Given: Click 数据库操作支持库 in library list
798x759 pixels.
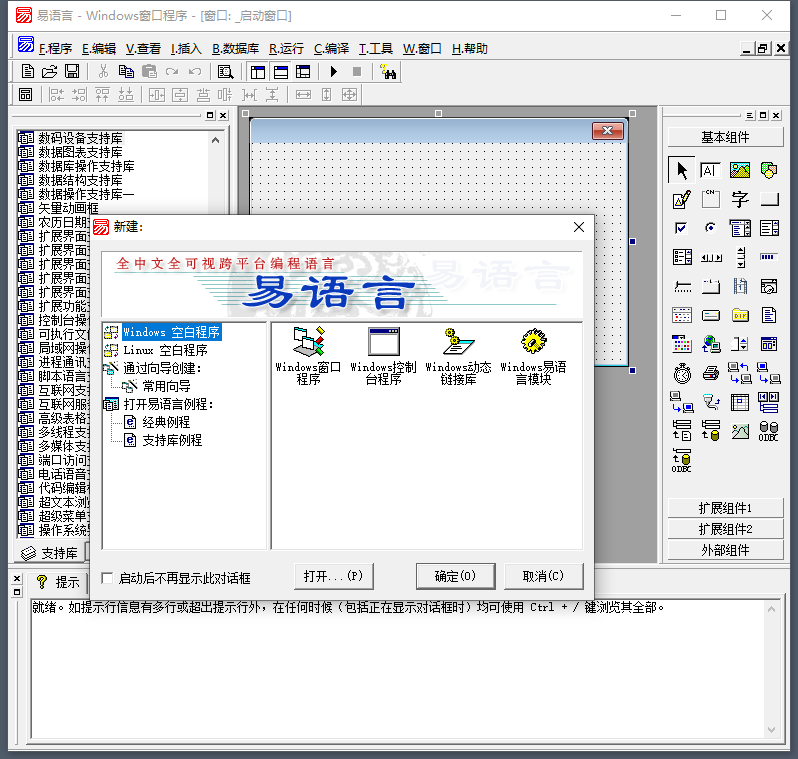Looking at the screenshot, I should pos(87,166).
